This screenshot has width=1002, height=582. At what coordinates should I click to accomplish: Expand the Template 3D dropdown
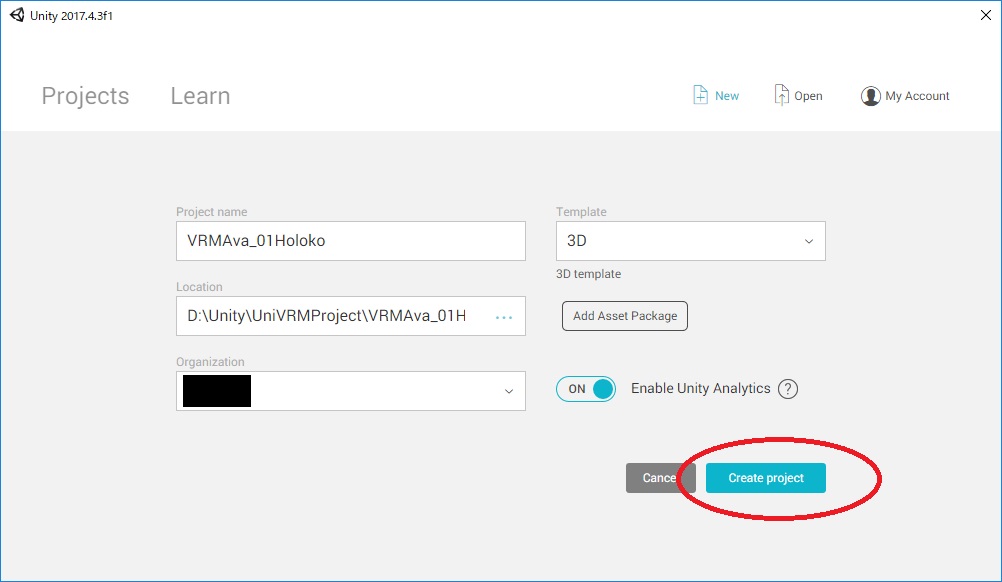click(691, 241)
